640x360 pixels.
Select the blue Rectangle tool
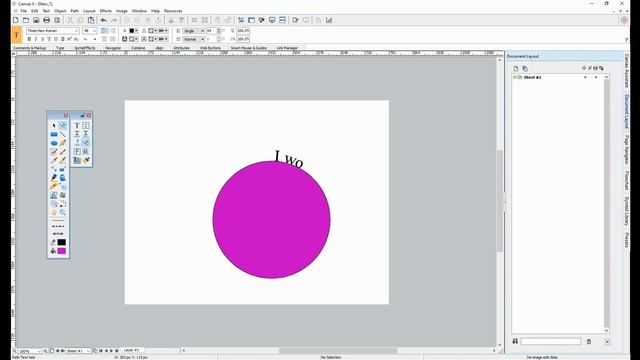coord(54,134)
